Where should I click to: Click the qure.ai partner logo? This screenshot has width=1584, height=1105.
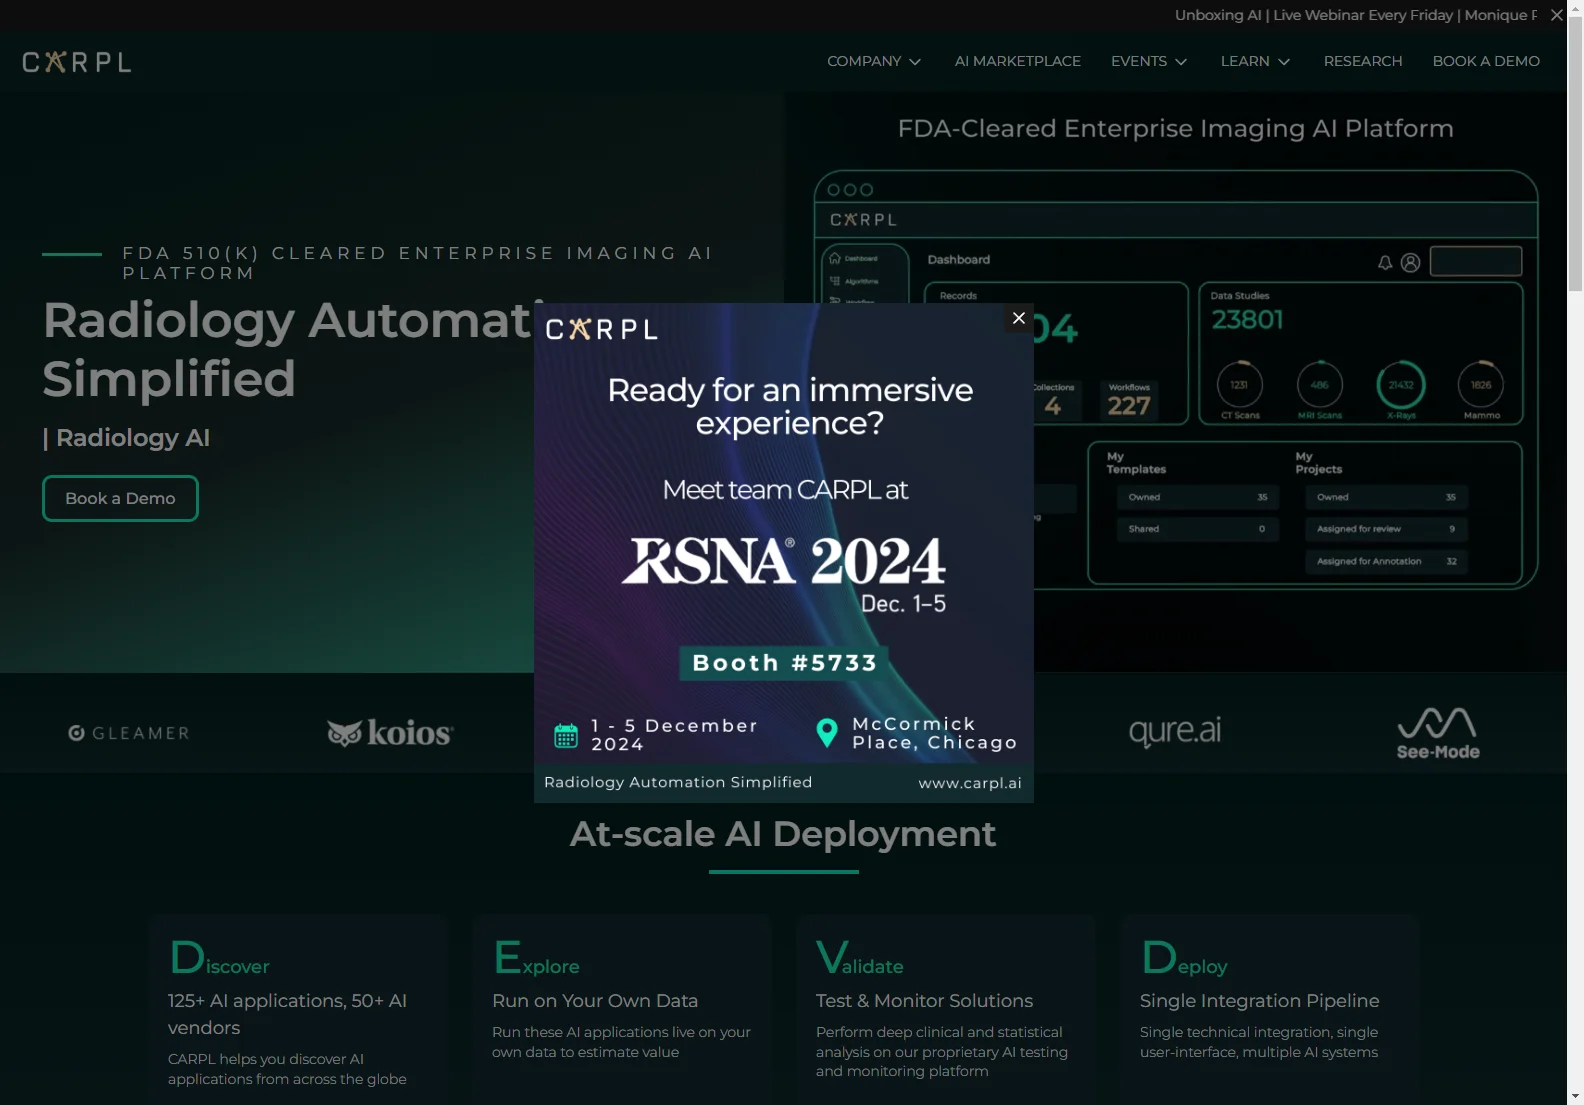[x=1175, y=731]
